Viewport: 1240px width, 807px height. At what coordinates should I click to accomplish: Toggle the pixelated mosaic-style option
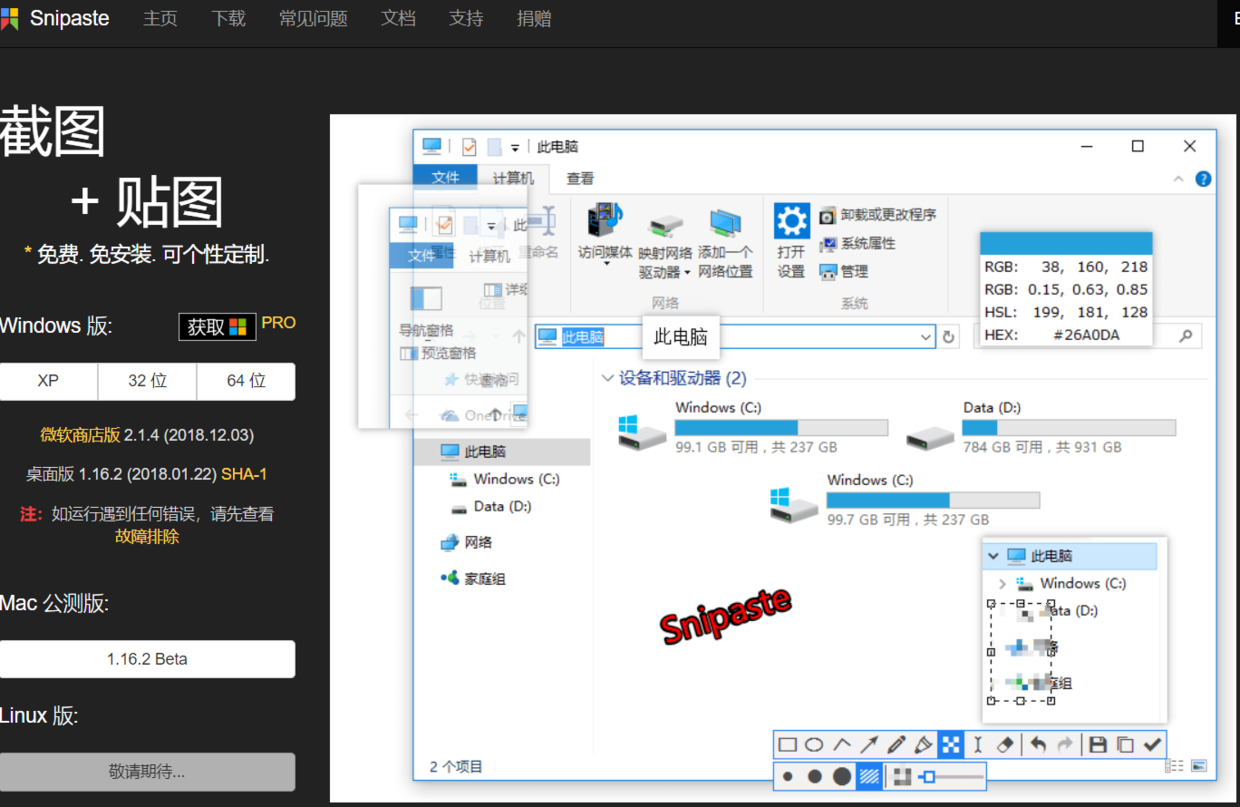(x=902, y=776)
